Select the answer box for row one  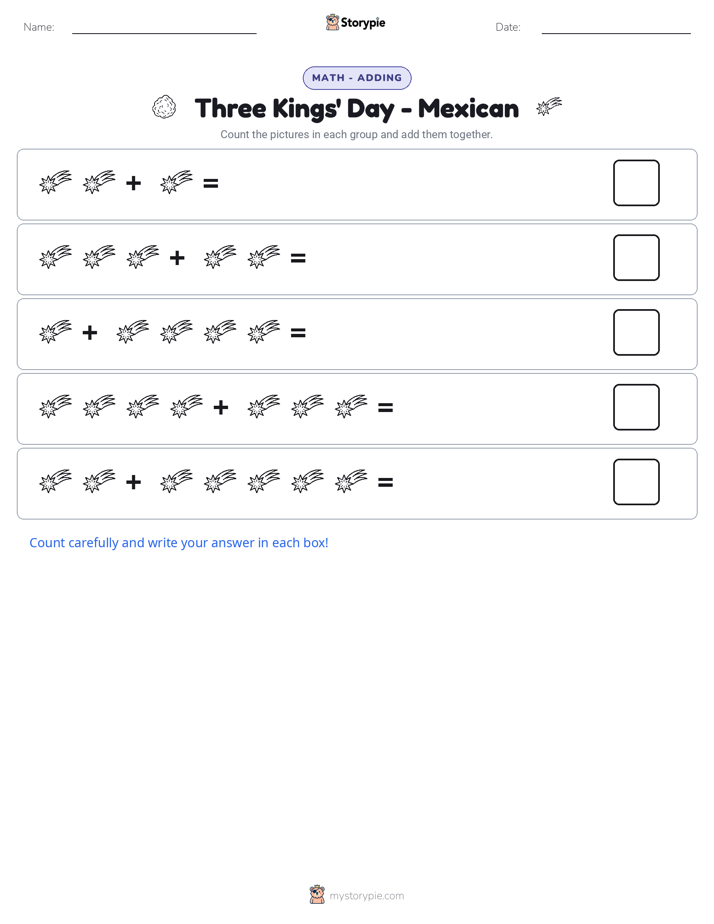(636, 183)
